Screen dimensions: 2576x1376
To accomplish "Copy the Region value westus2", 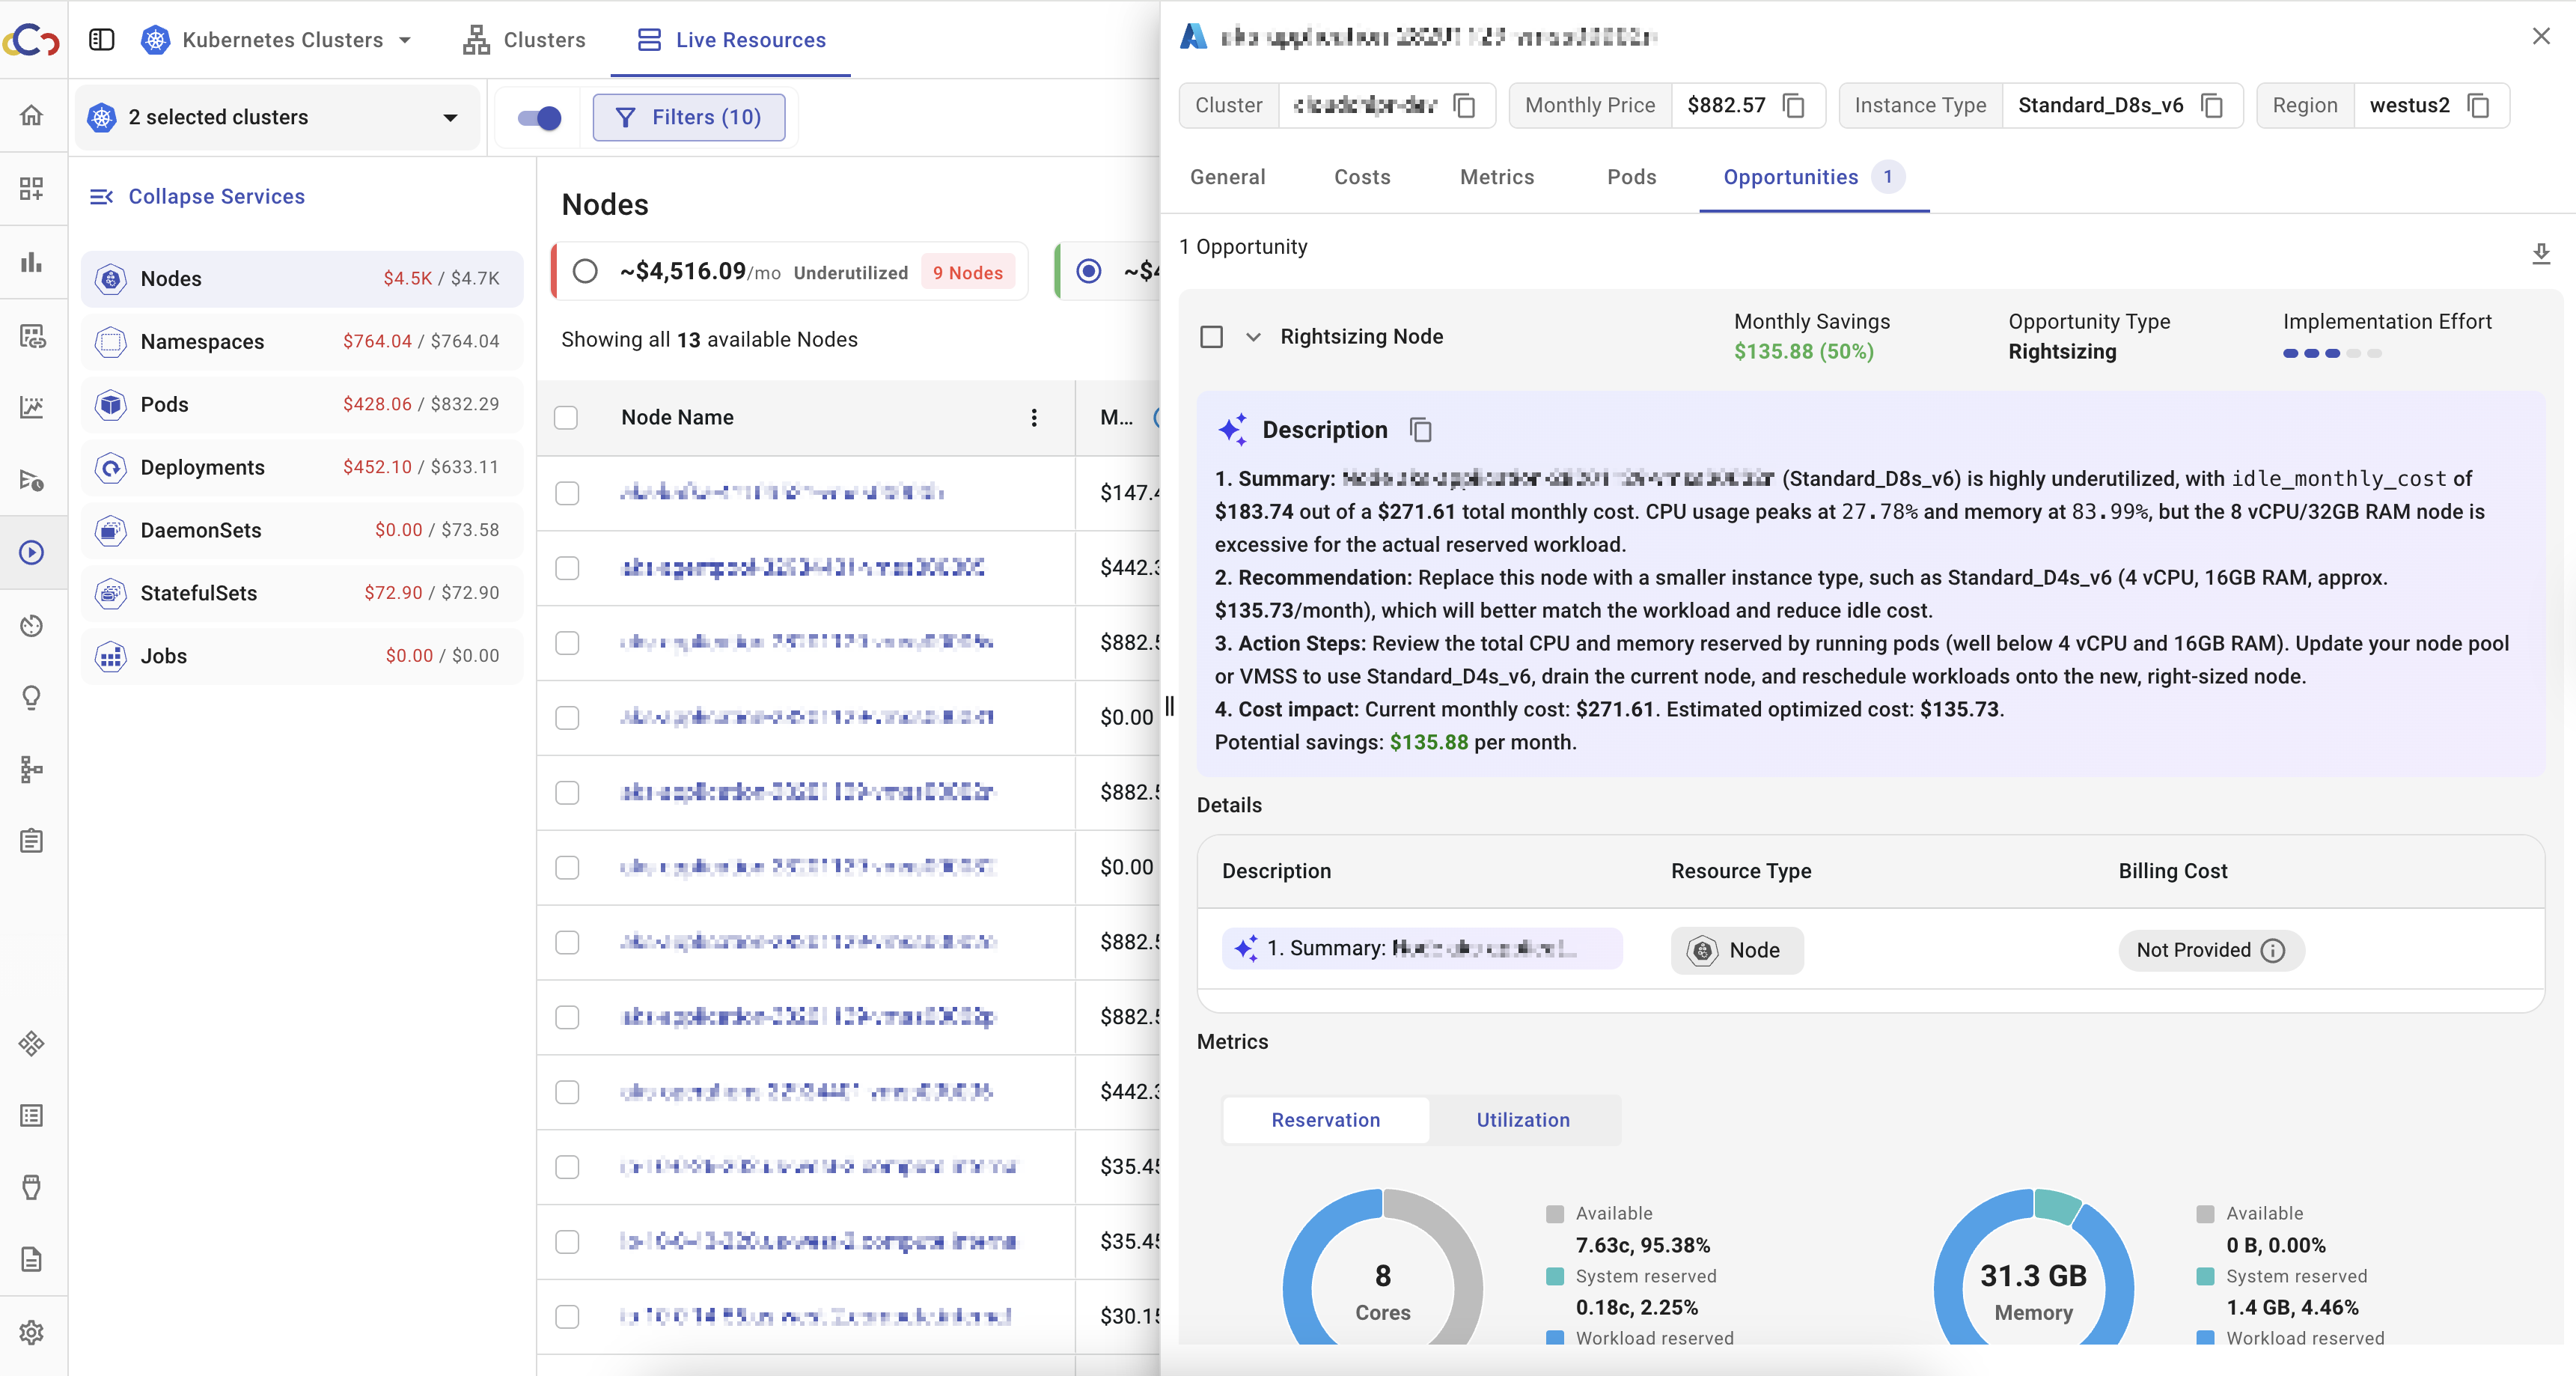I will click(x=2478, y=106).
